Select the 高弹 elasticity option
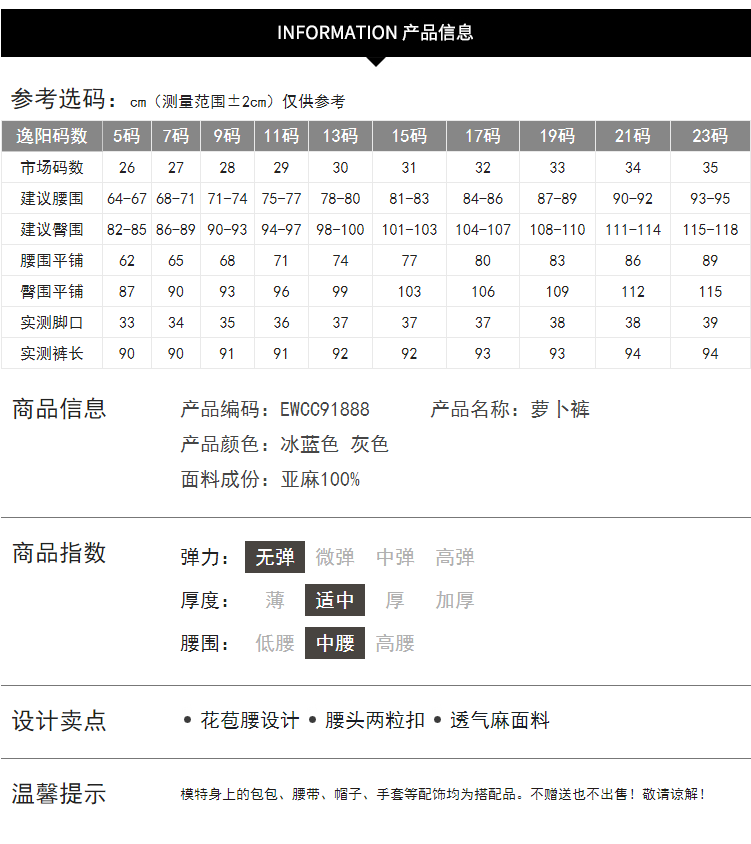The width and height of the screenshot is (751, 844). pos(455,557)
